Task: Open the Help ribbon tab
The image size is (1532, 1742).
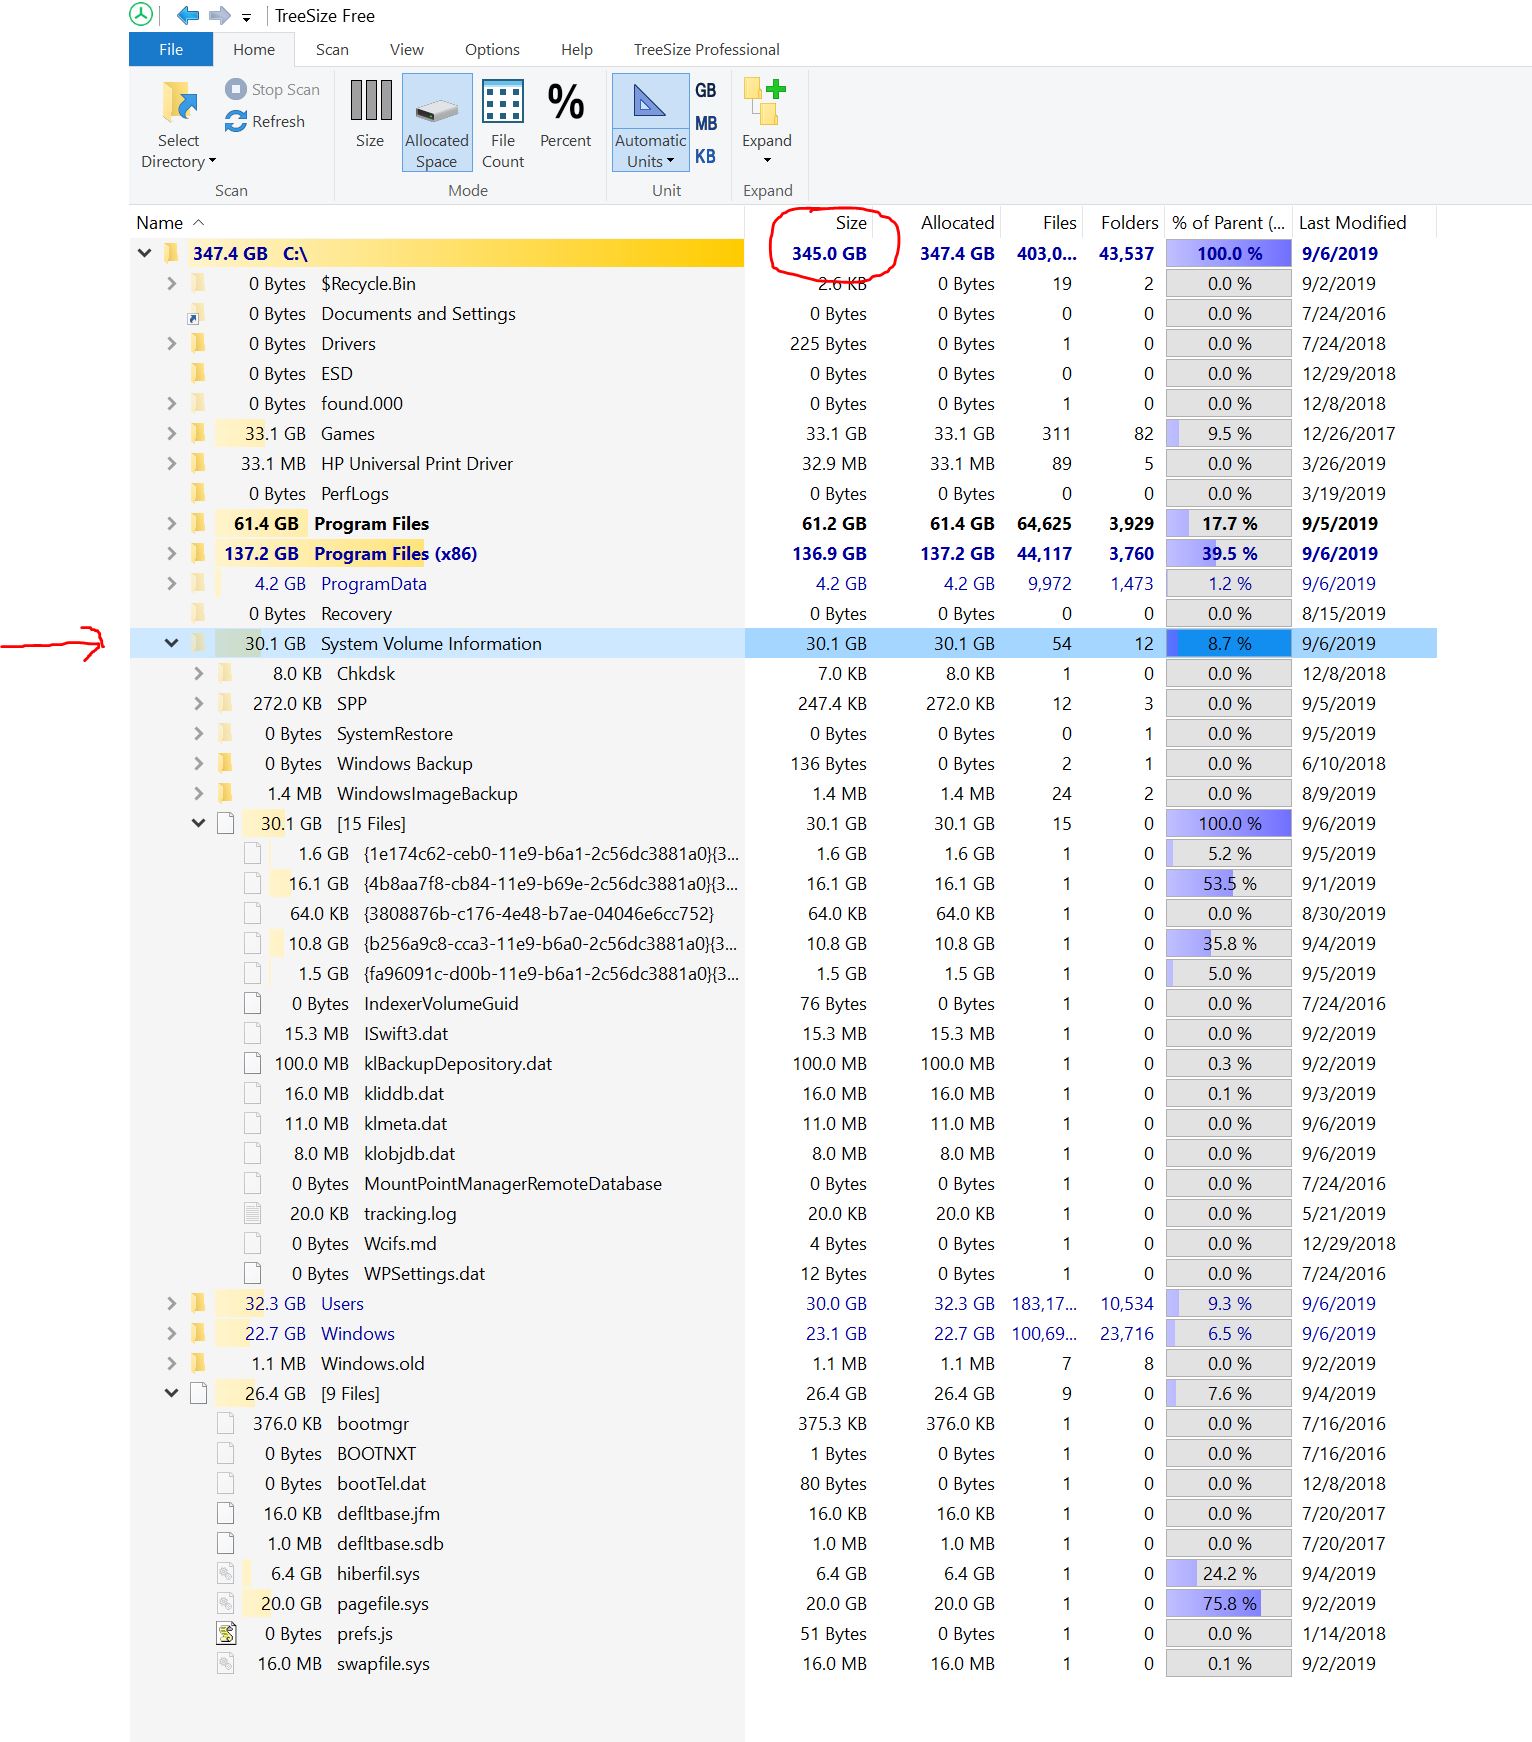Action: point(577,49)
